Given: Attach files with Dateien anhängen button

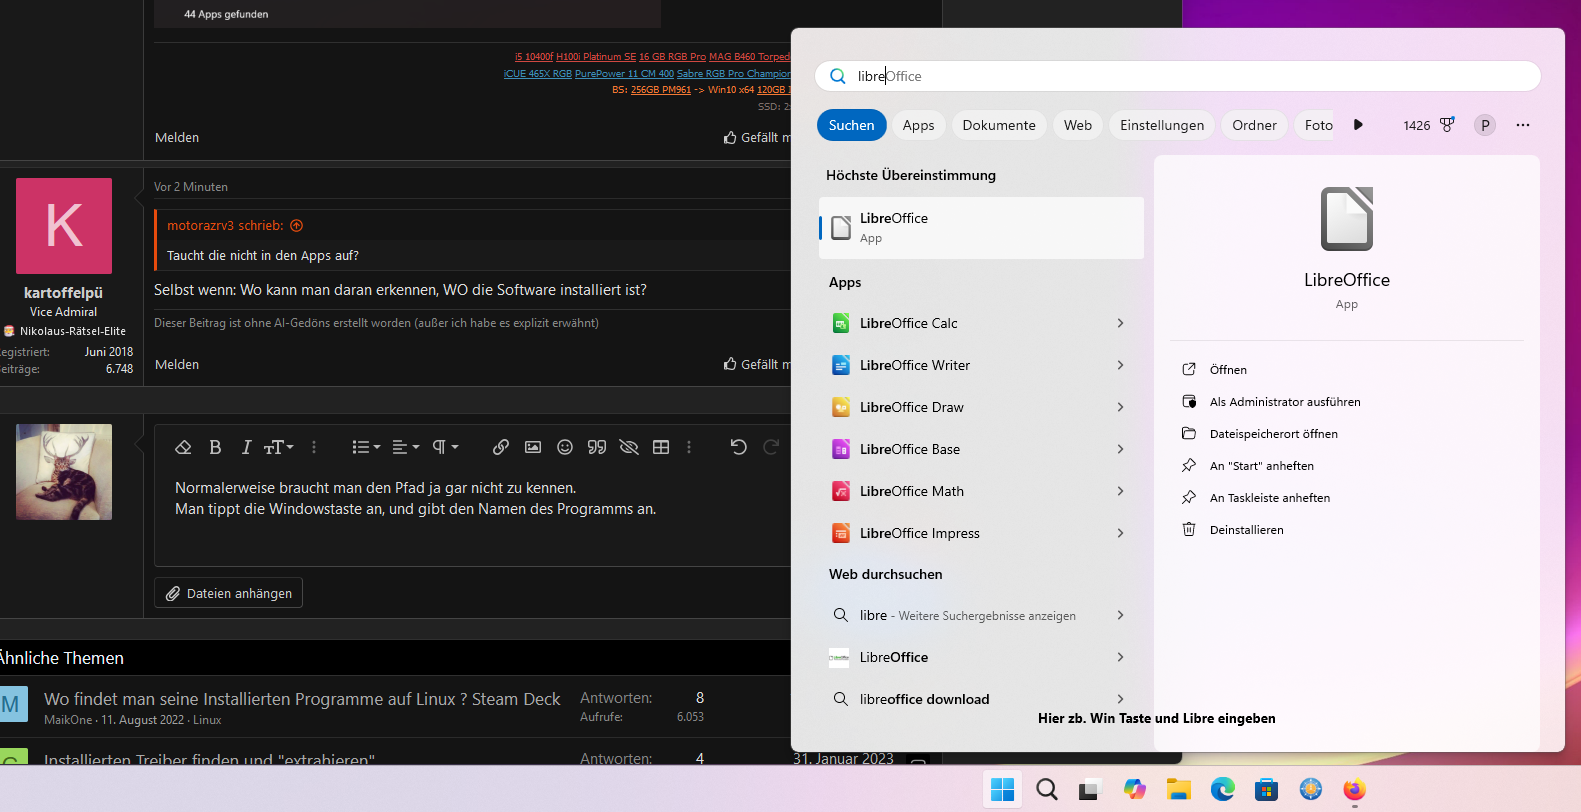Looking at the screenshot, I should (x=229, y=593).
